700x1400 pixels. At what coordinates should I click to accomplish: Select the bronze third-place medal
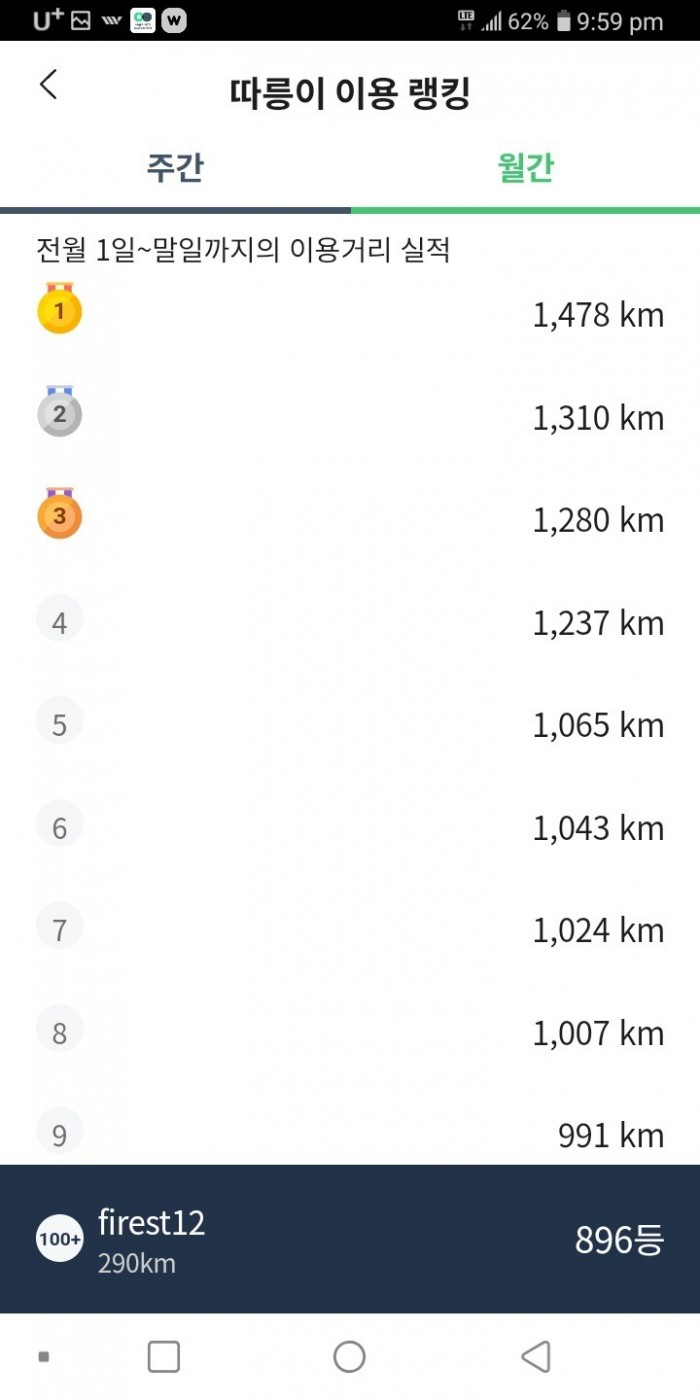(59, 514)
